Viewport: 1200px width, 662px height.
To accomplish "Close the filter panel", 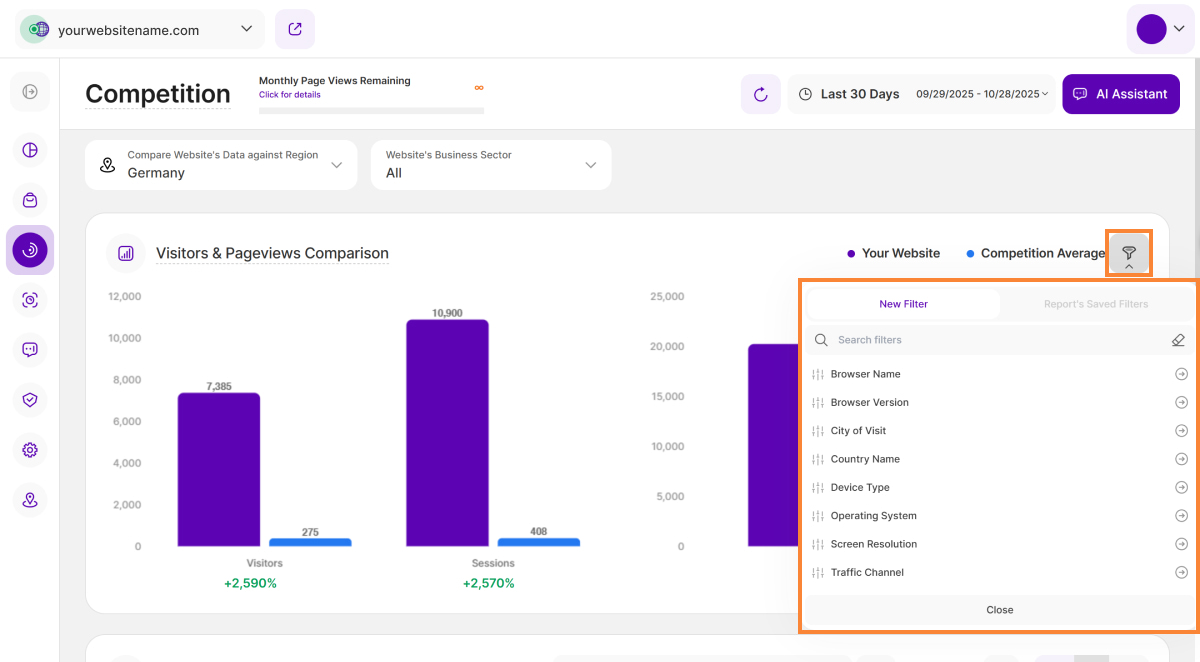I will 999,610.
